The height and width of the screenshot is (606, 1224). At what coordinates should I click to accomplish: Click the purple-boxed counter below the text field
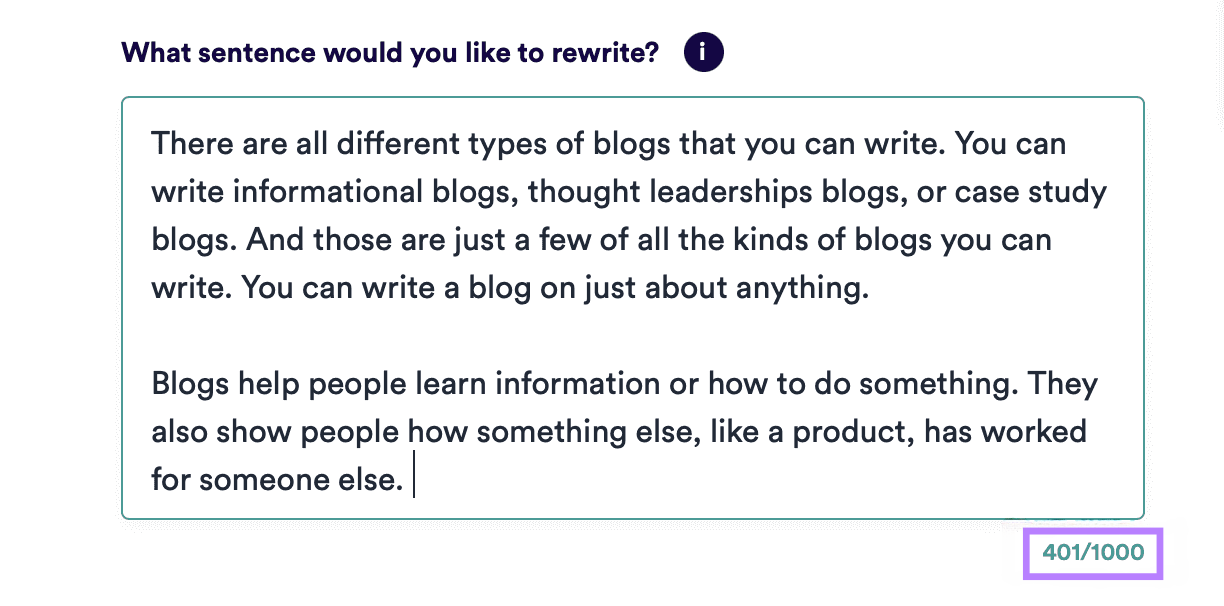(1092, 552)
